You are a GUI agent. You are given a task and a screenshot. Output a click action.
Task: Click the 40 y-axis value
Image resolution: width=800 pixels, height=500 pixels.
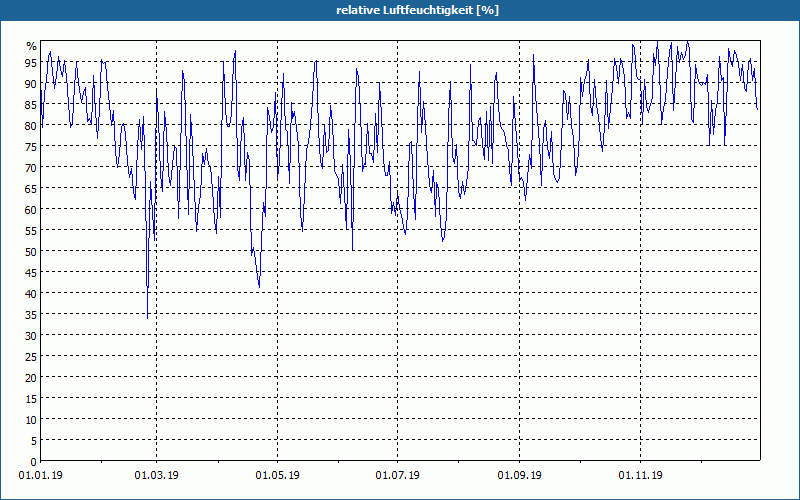pyautogui.click(x=31, y=293)
